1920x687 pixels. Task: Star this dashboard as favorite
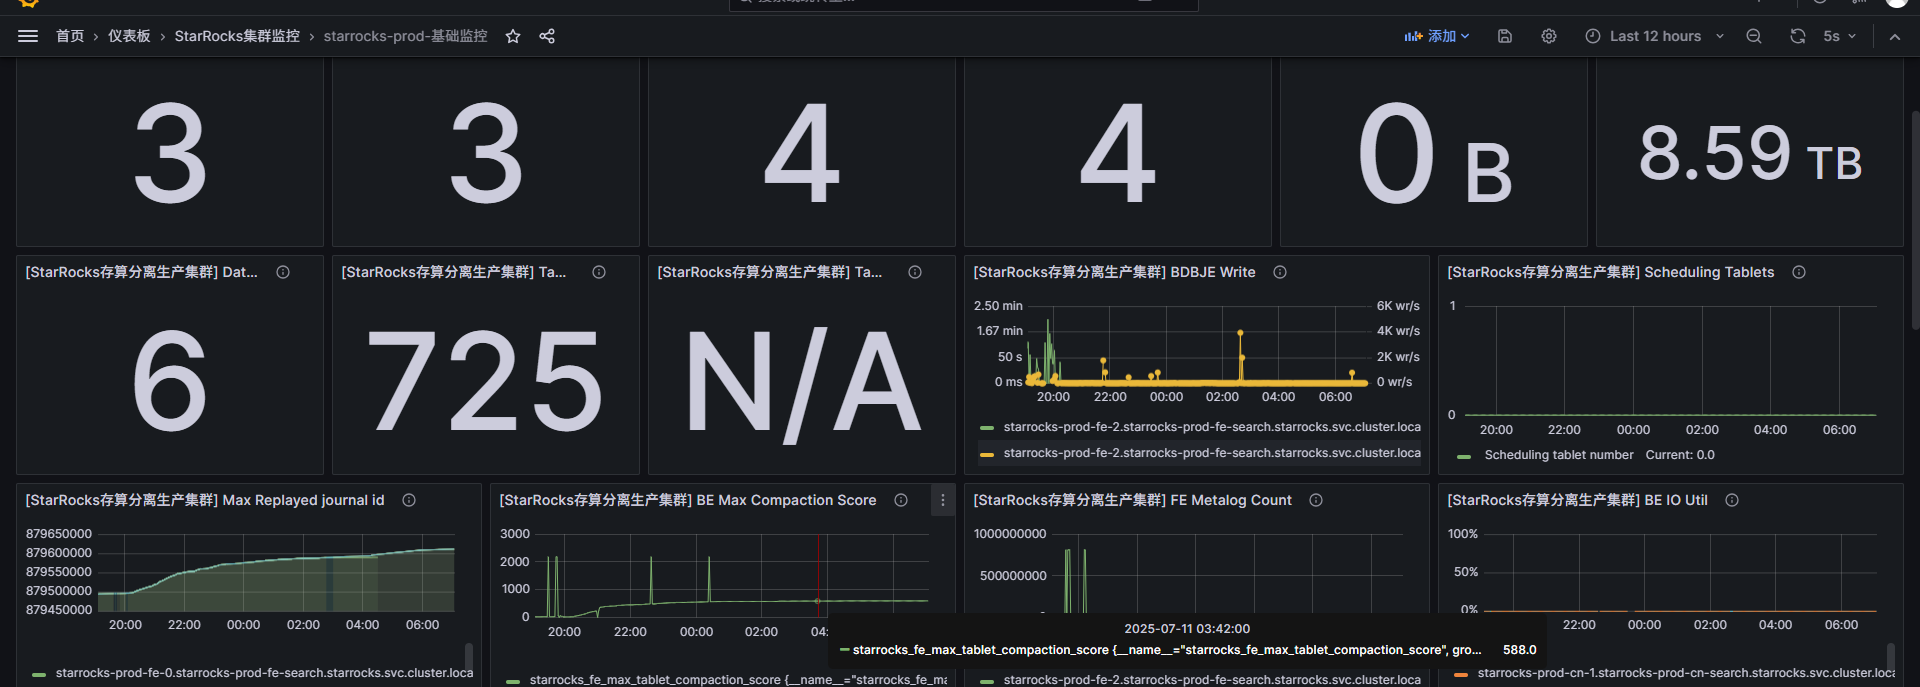click(x=513, y=36)
